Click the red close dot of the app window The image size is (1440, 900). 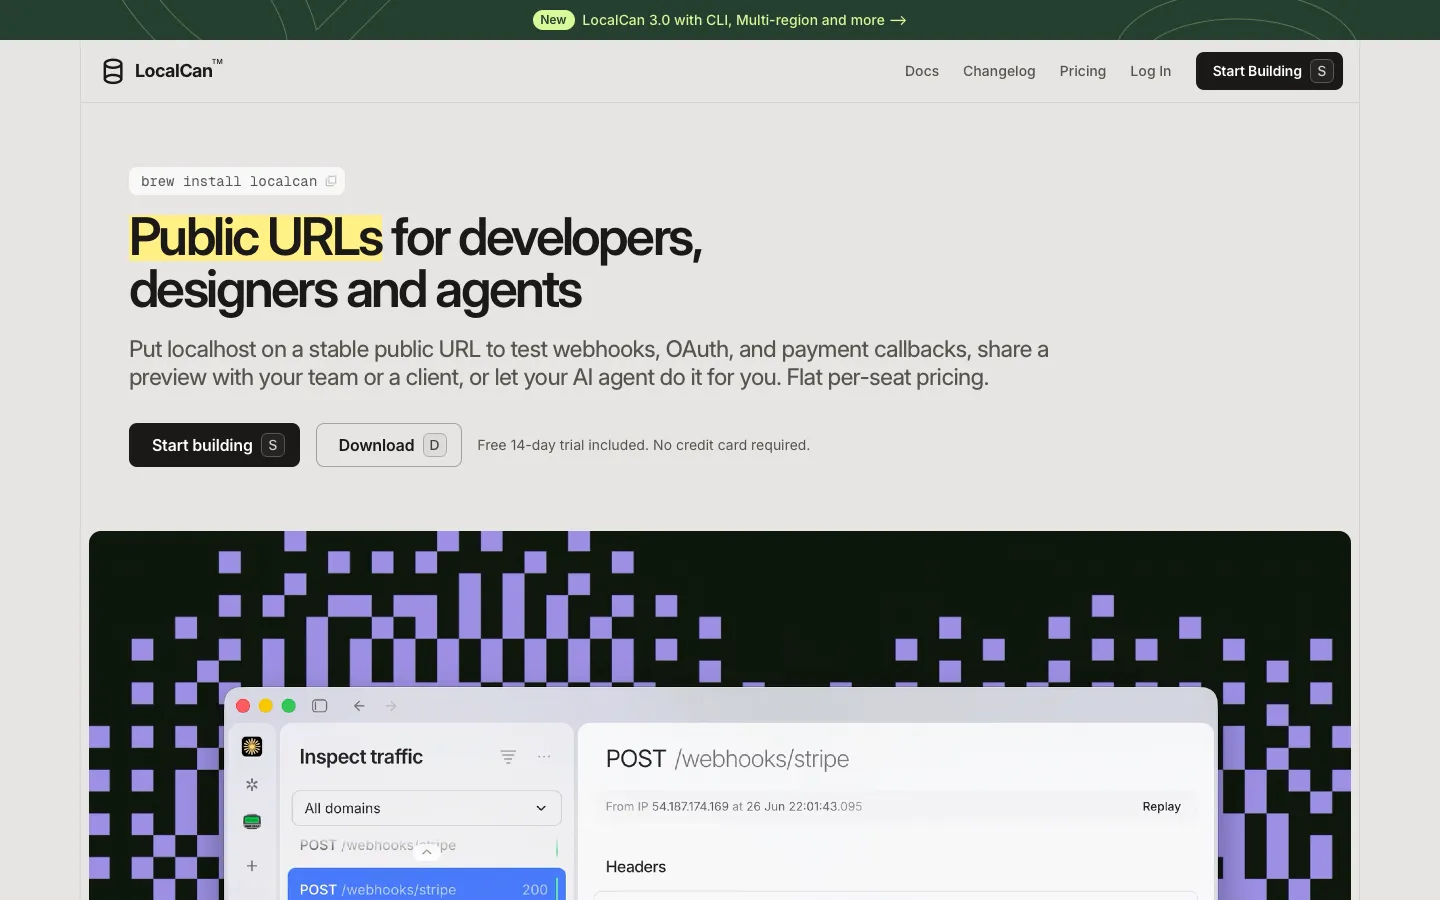243,706
